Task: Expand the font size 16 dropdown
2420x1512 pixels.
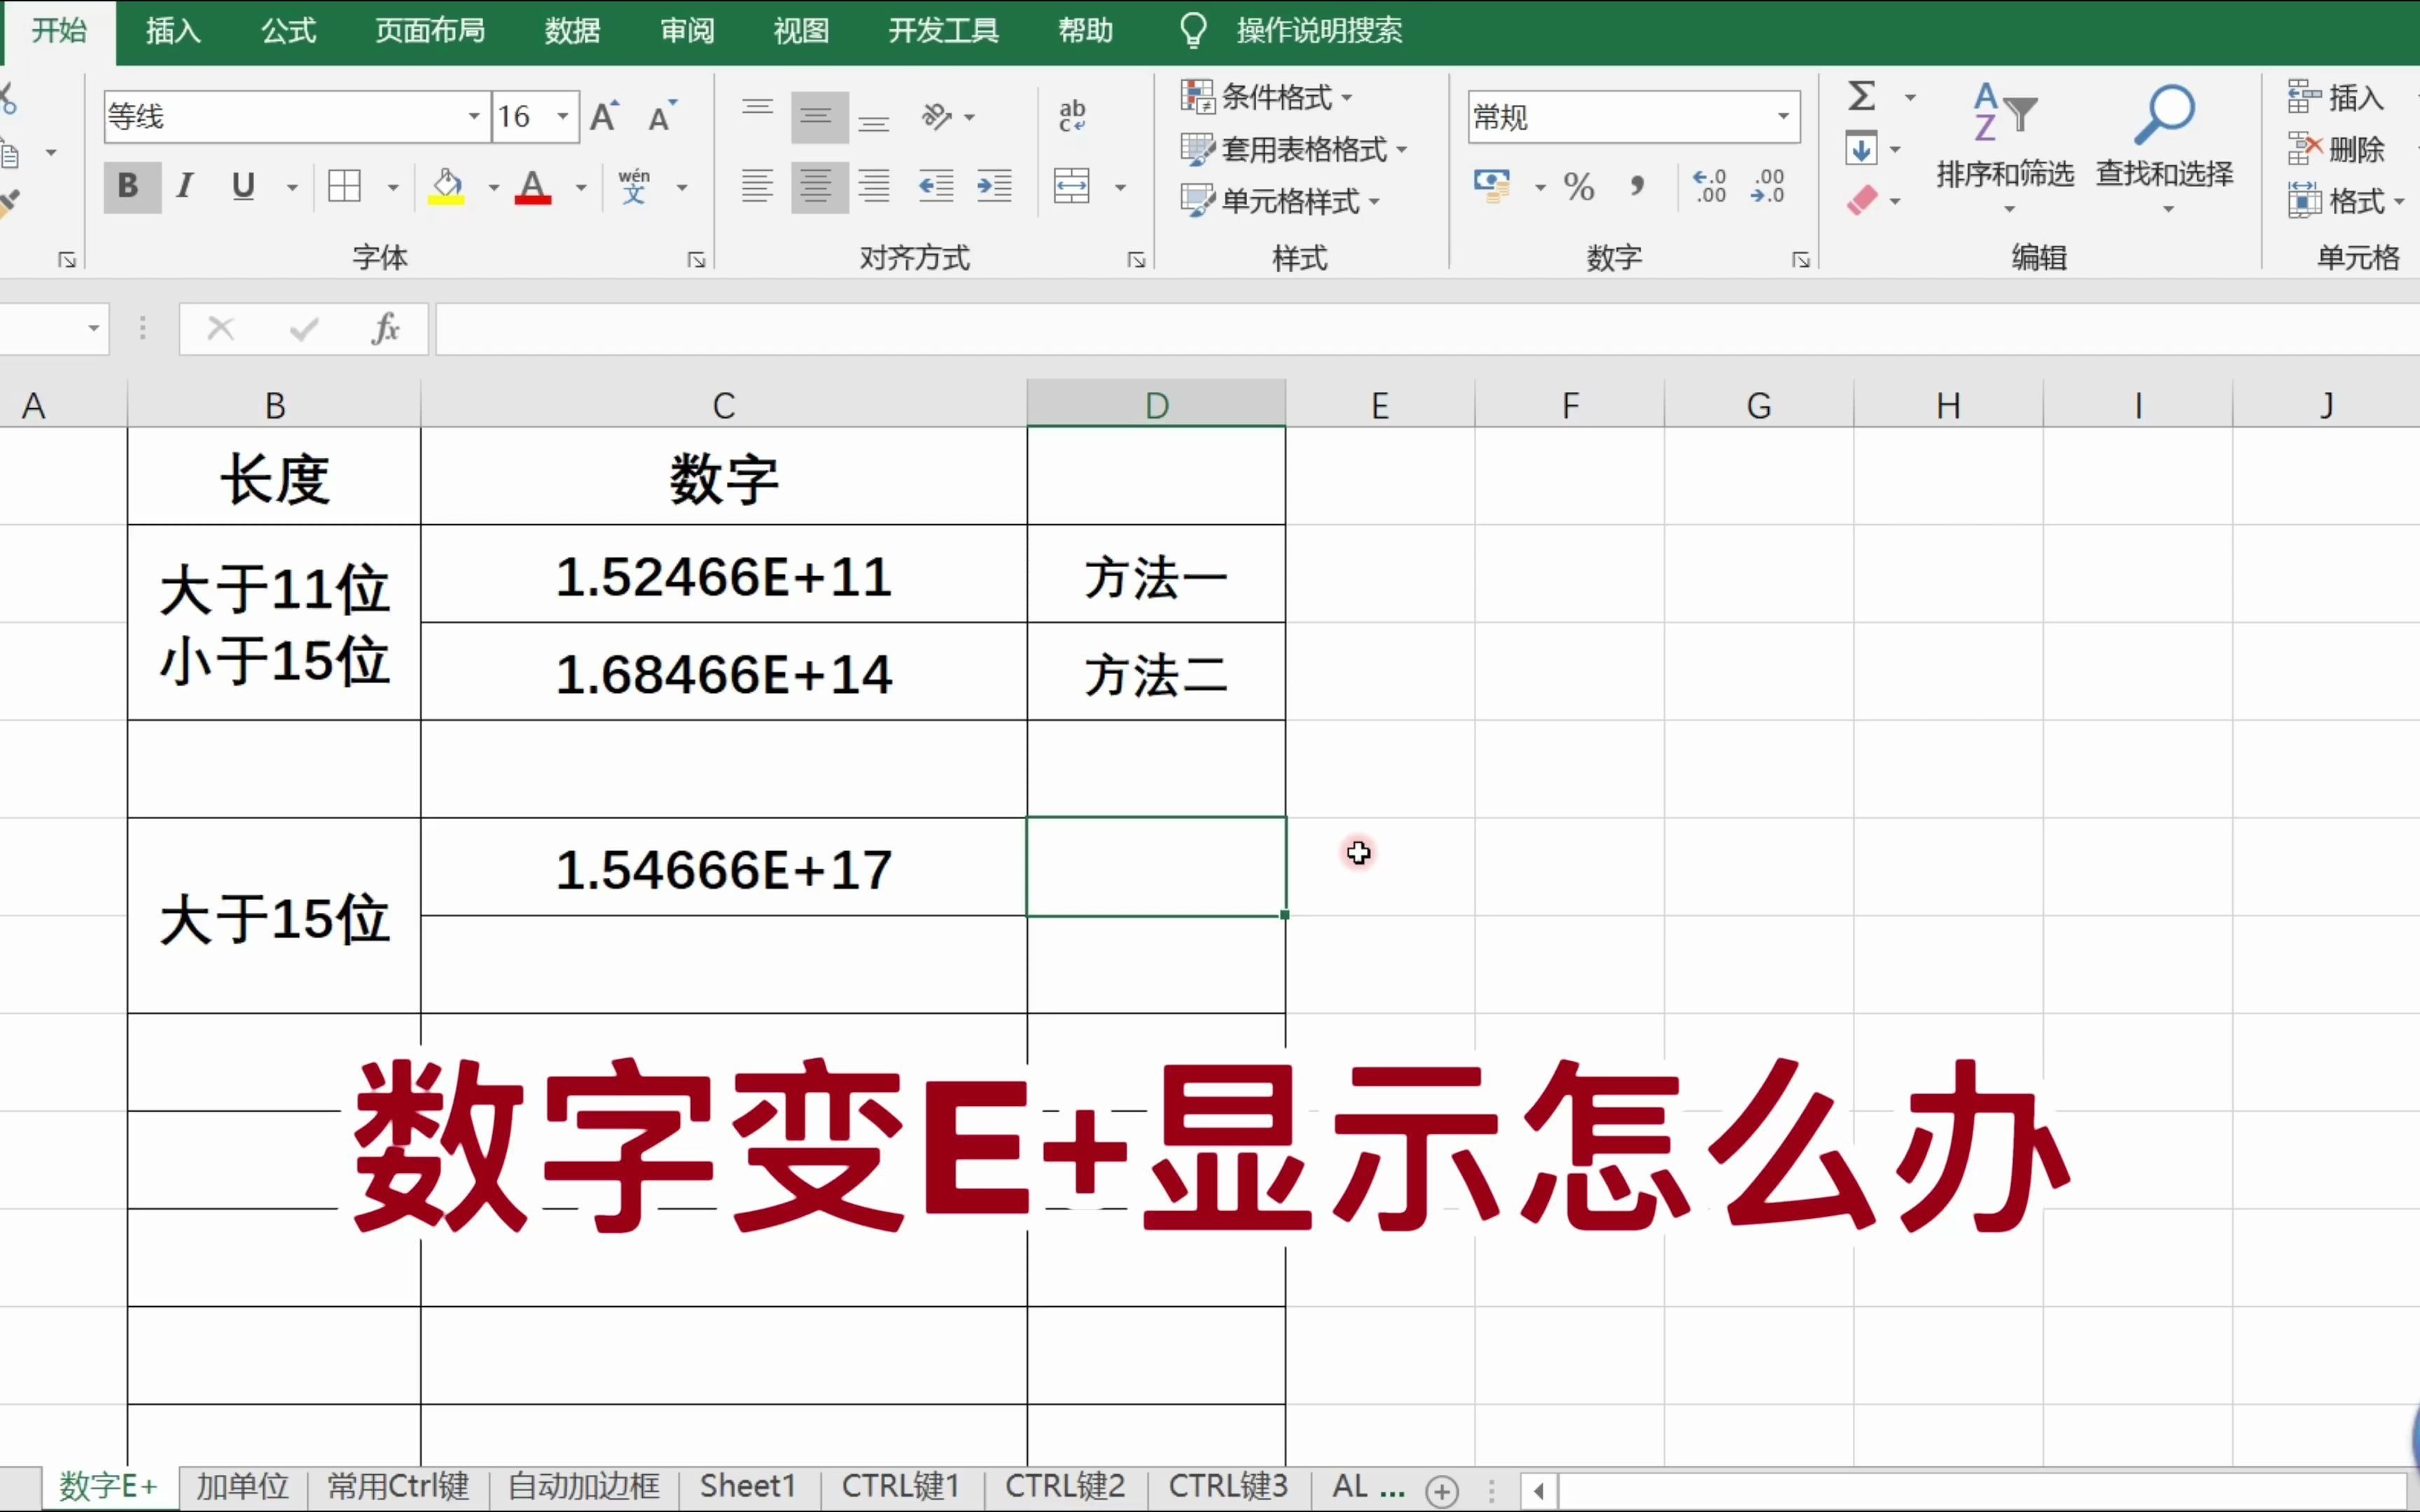Action: click(x=563, y=117)
